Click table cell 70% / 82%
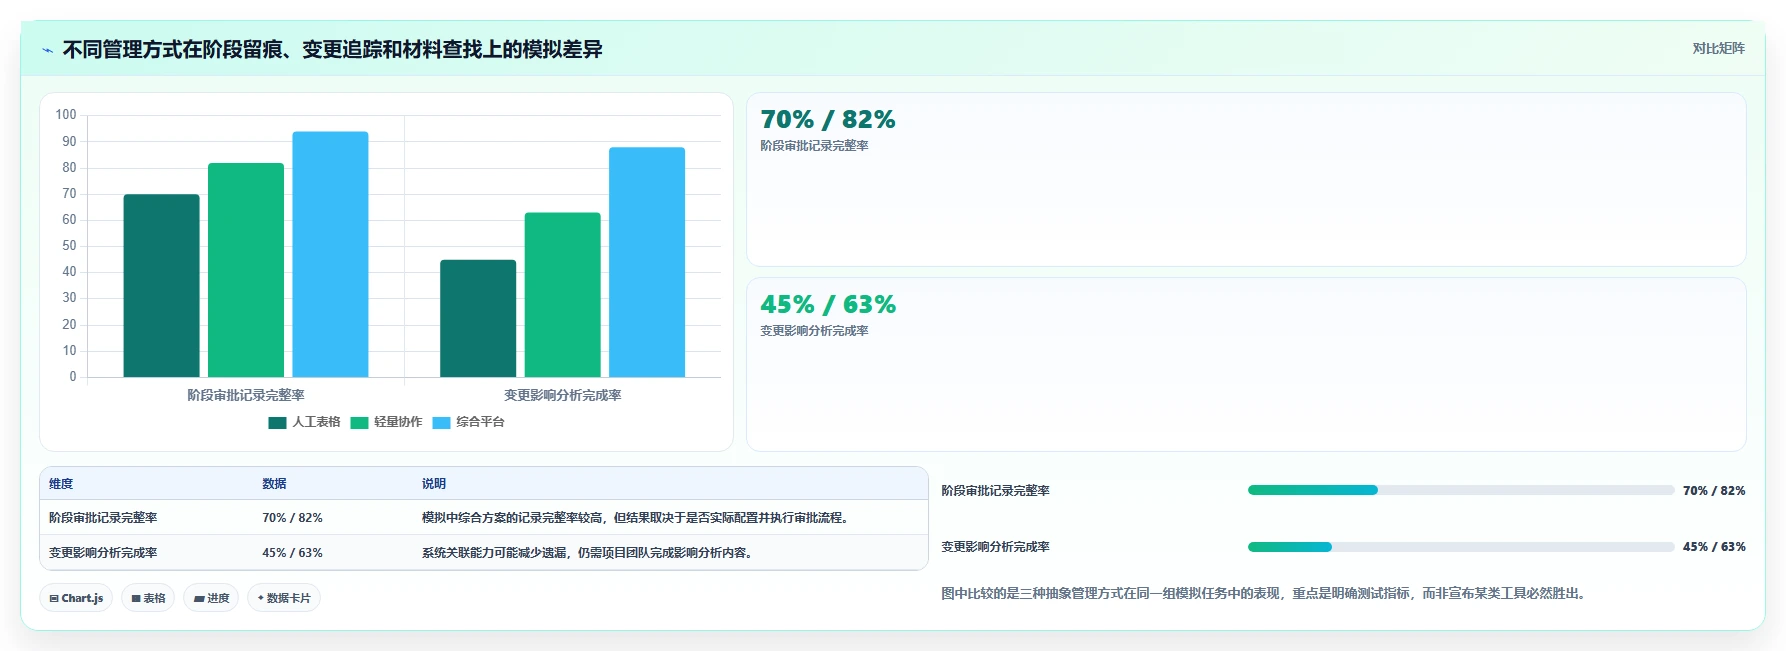 292,518
